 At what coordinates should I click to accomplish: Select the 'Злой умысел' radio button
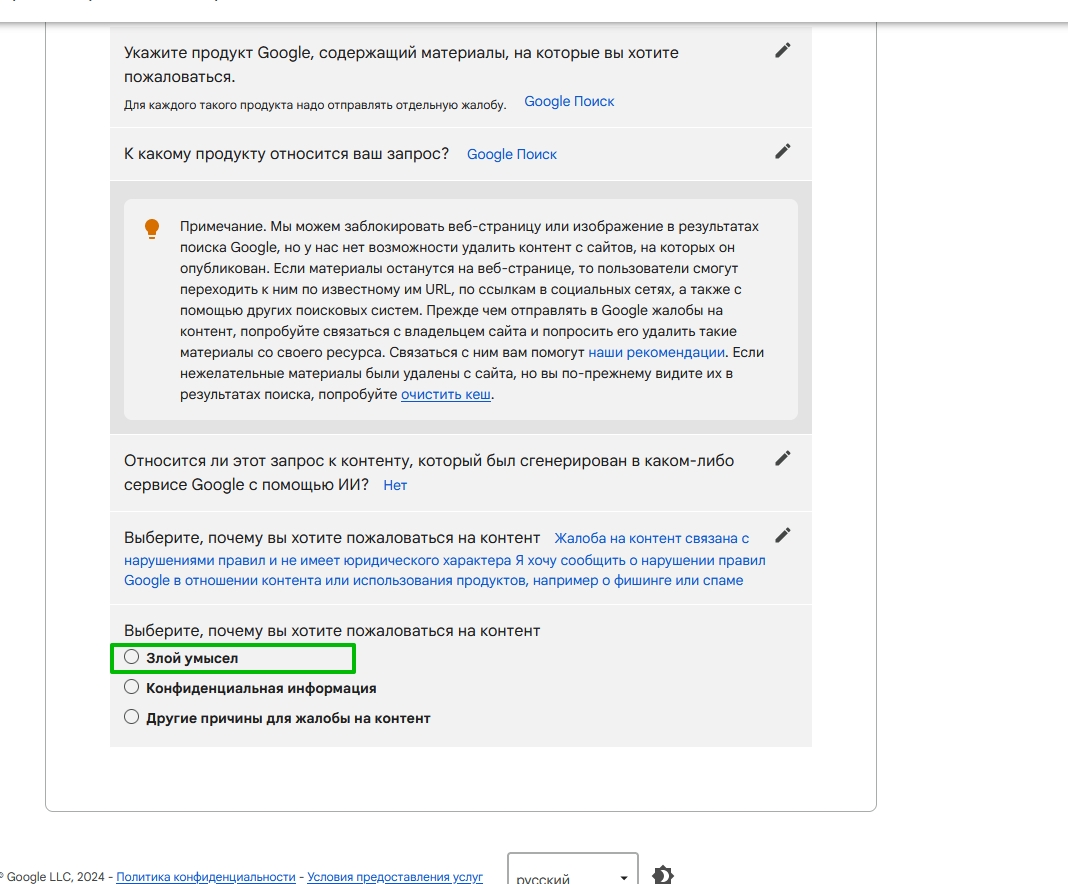click(x=131, y=658)
